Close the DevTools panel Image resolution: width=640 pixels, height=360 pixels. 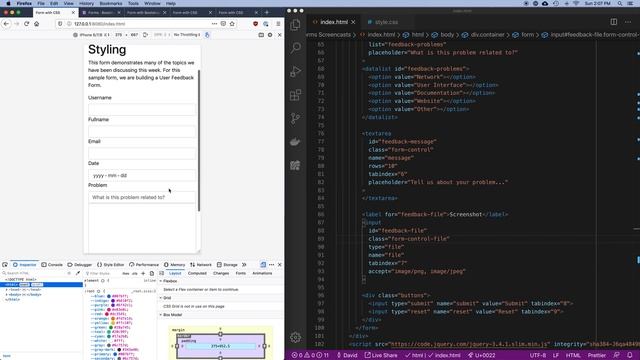click(x=280, y=264)
